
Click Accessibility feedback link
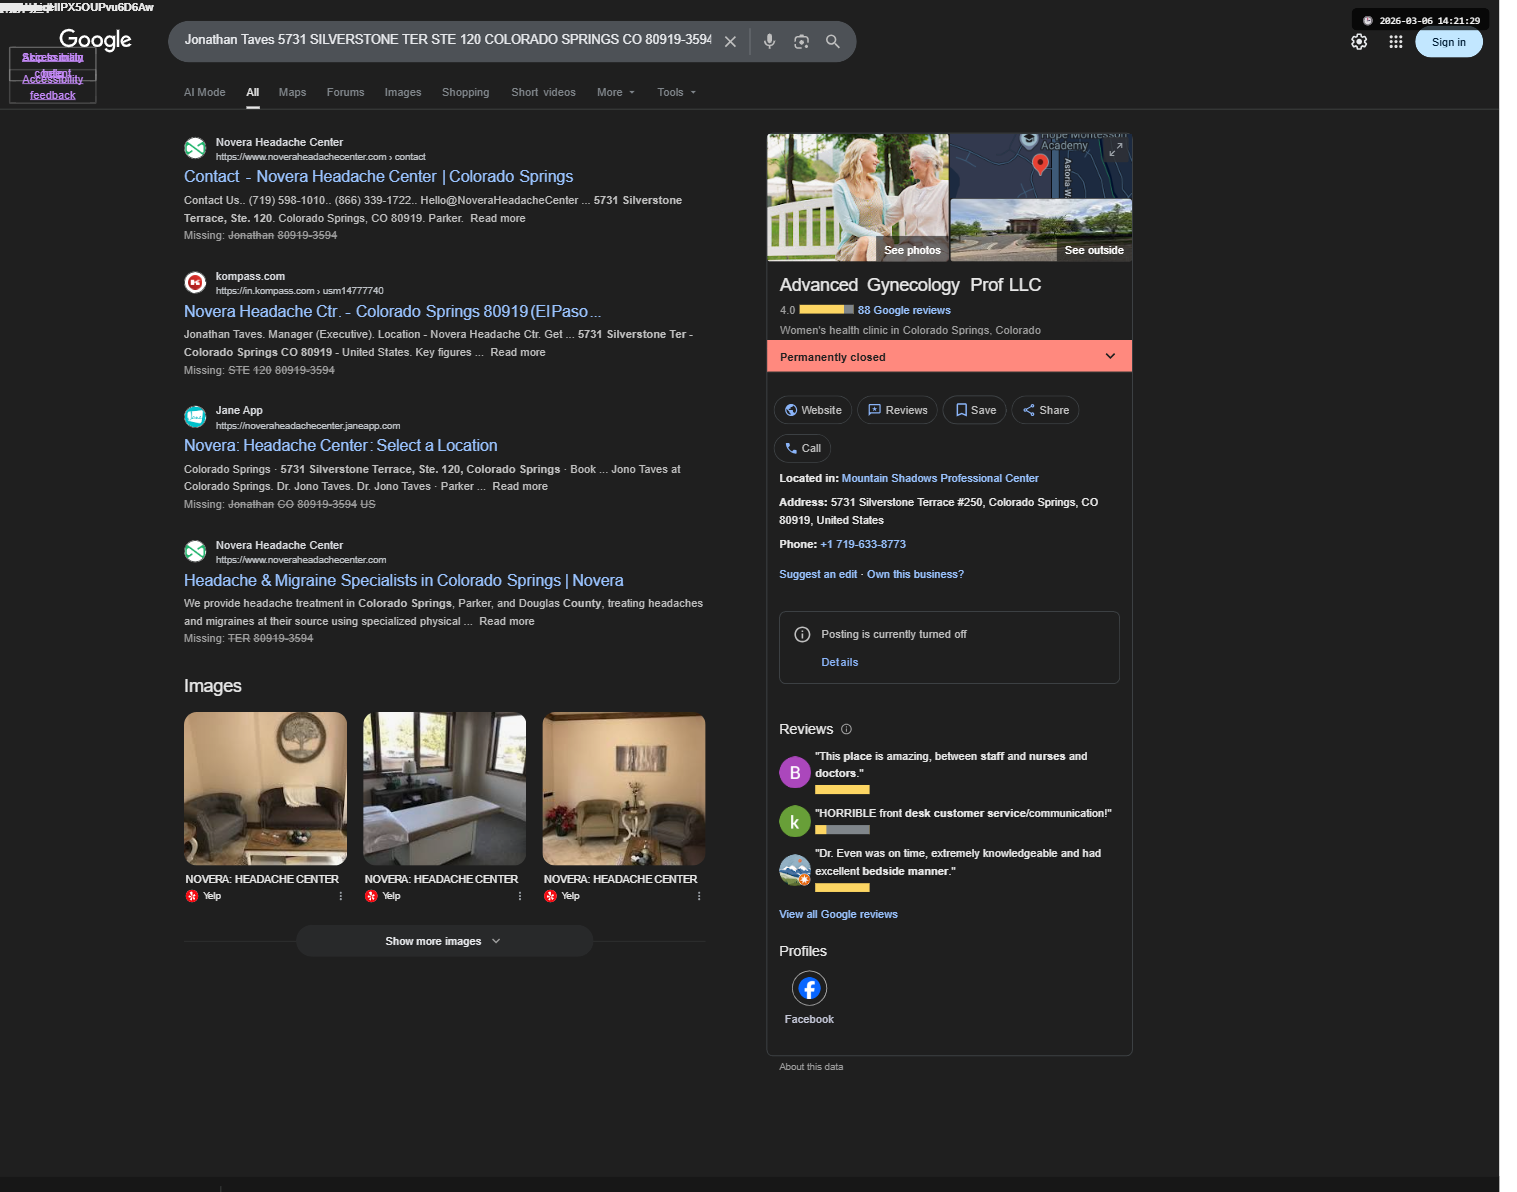(x=53, y=87)
